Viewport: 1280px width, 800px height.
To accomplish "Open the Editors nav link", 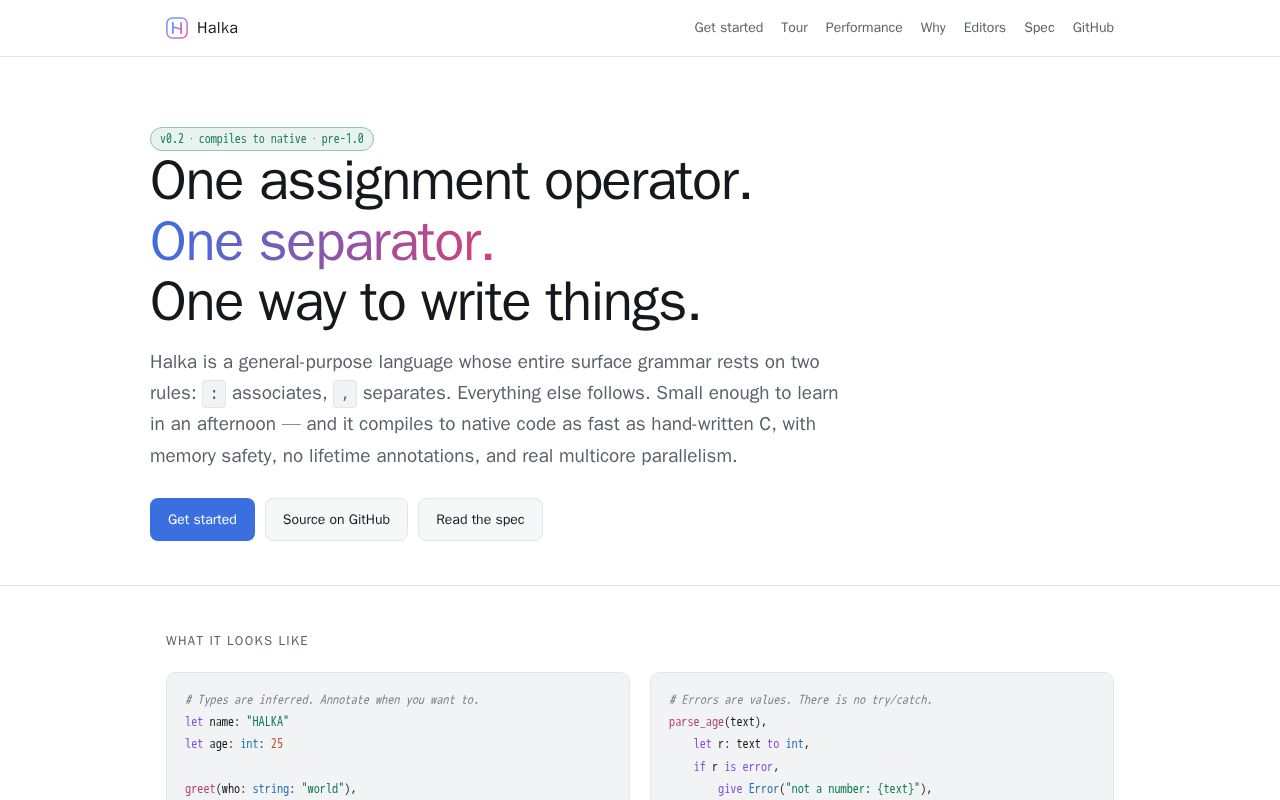I will [x=985, y=28].
